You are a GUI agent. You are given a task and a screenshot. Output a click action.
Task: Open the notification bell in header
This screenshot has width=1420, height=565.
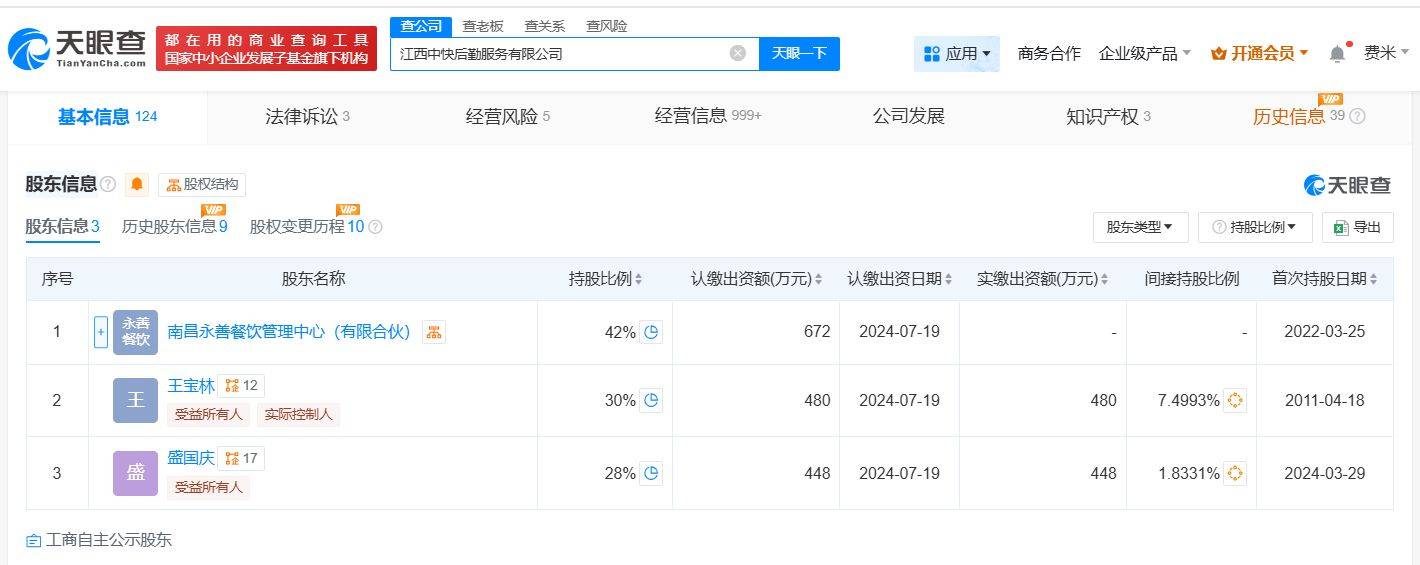[x=1337, y=53]
